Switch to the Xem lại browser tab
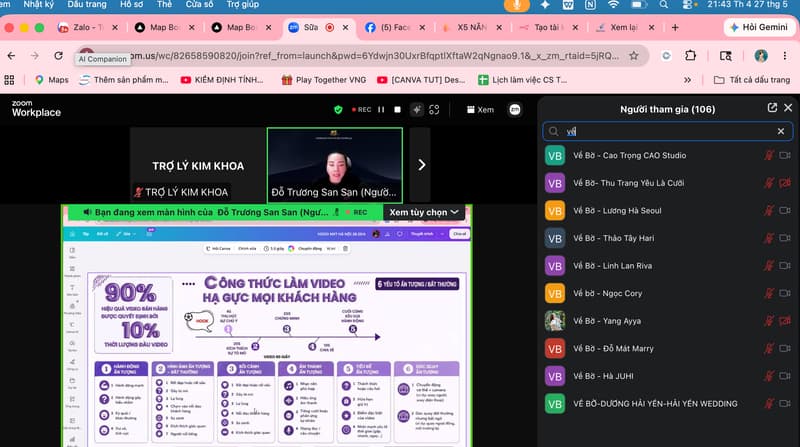 click(624, 28)
